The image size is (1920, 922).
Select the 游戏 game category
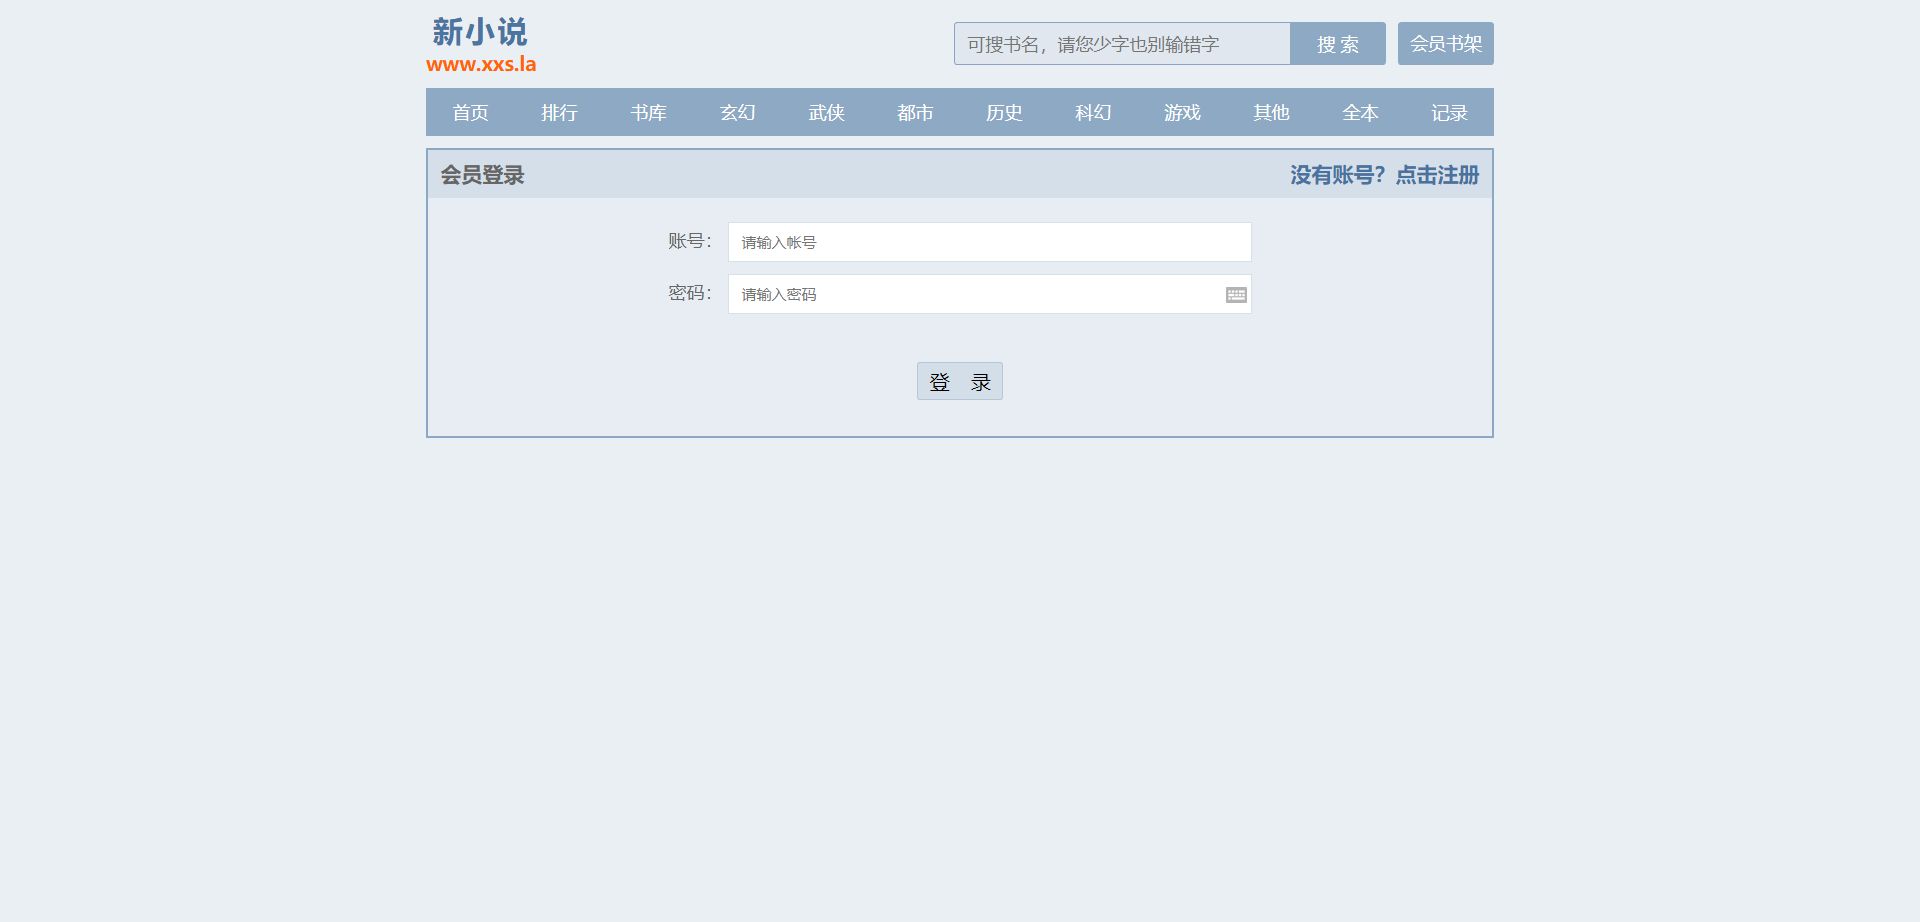click(1182, 113)
